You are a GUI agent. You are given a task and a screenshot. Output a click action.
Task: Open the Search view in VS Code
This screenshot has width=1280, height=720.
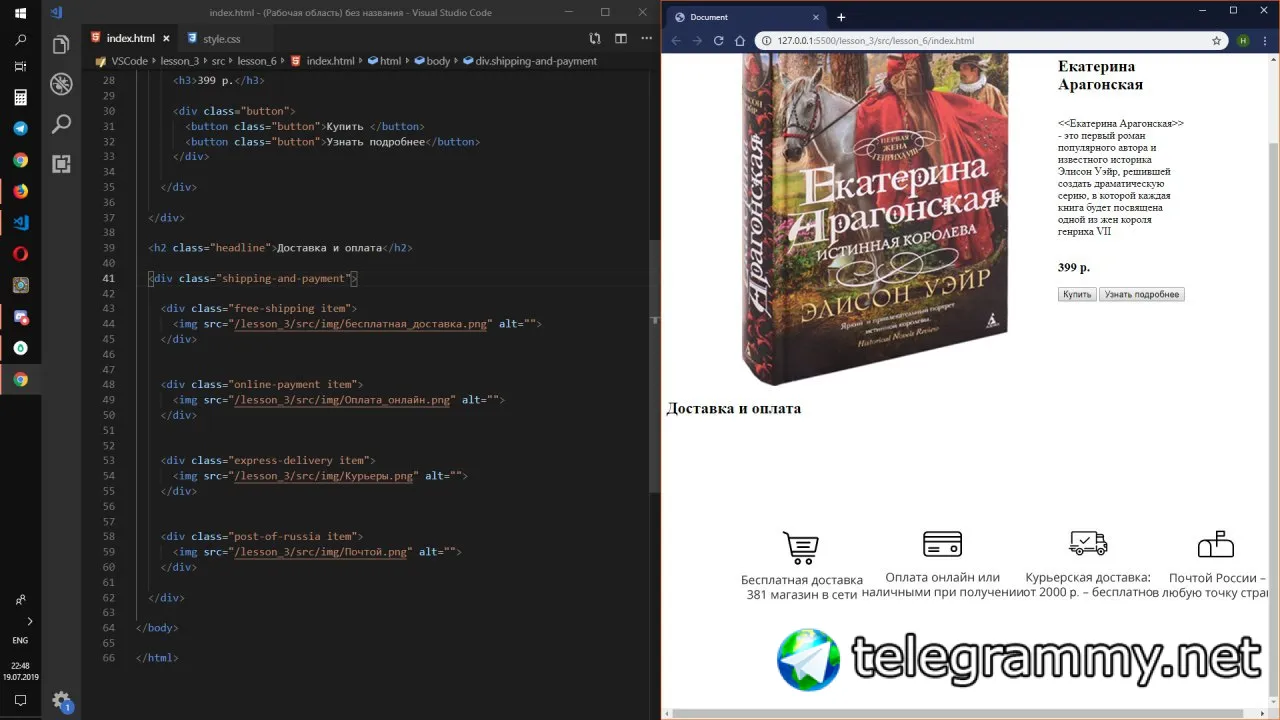click(x=61, y=124)
